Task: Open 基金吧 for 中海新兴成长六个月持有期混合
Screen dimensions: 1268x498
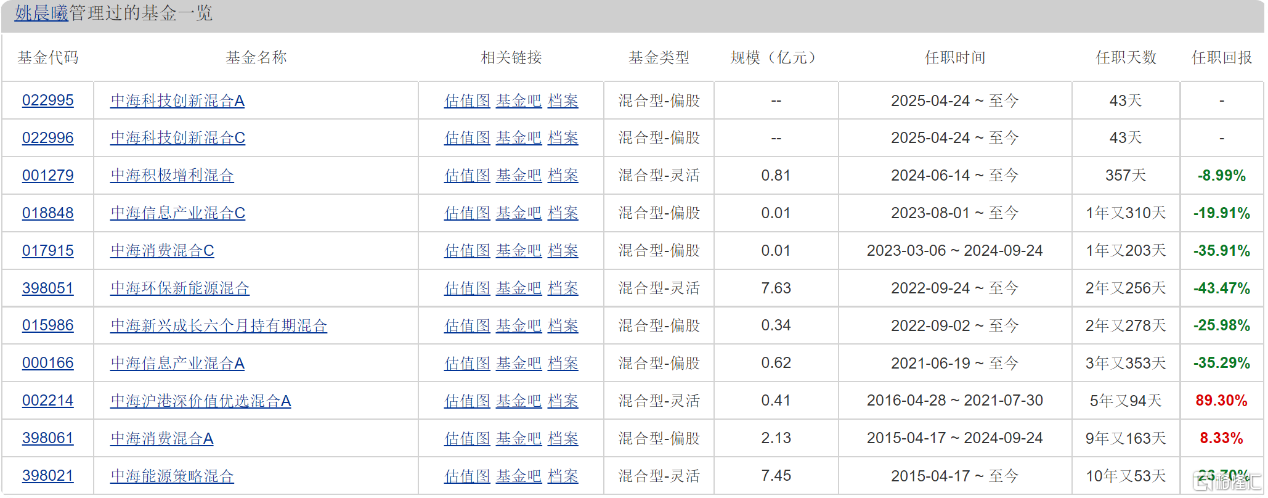Action: point(519,326)
